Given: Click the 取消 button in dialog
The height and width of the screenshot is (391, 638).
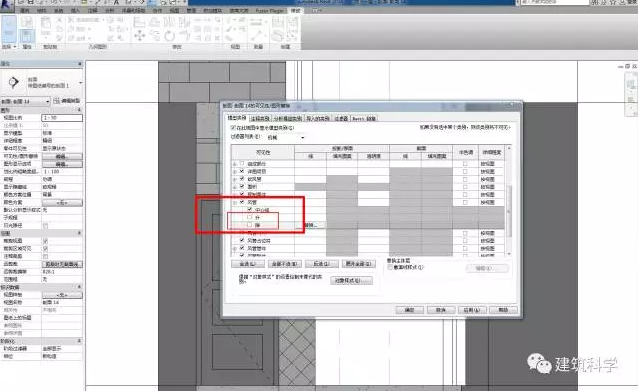Looking at the screenshot, I should pyautogui.click(x=441, y=310).
